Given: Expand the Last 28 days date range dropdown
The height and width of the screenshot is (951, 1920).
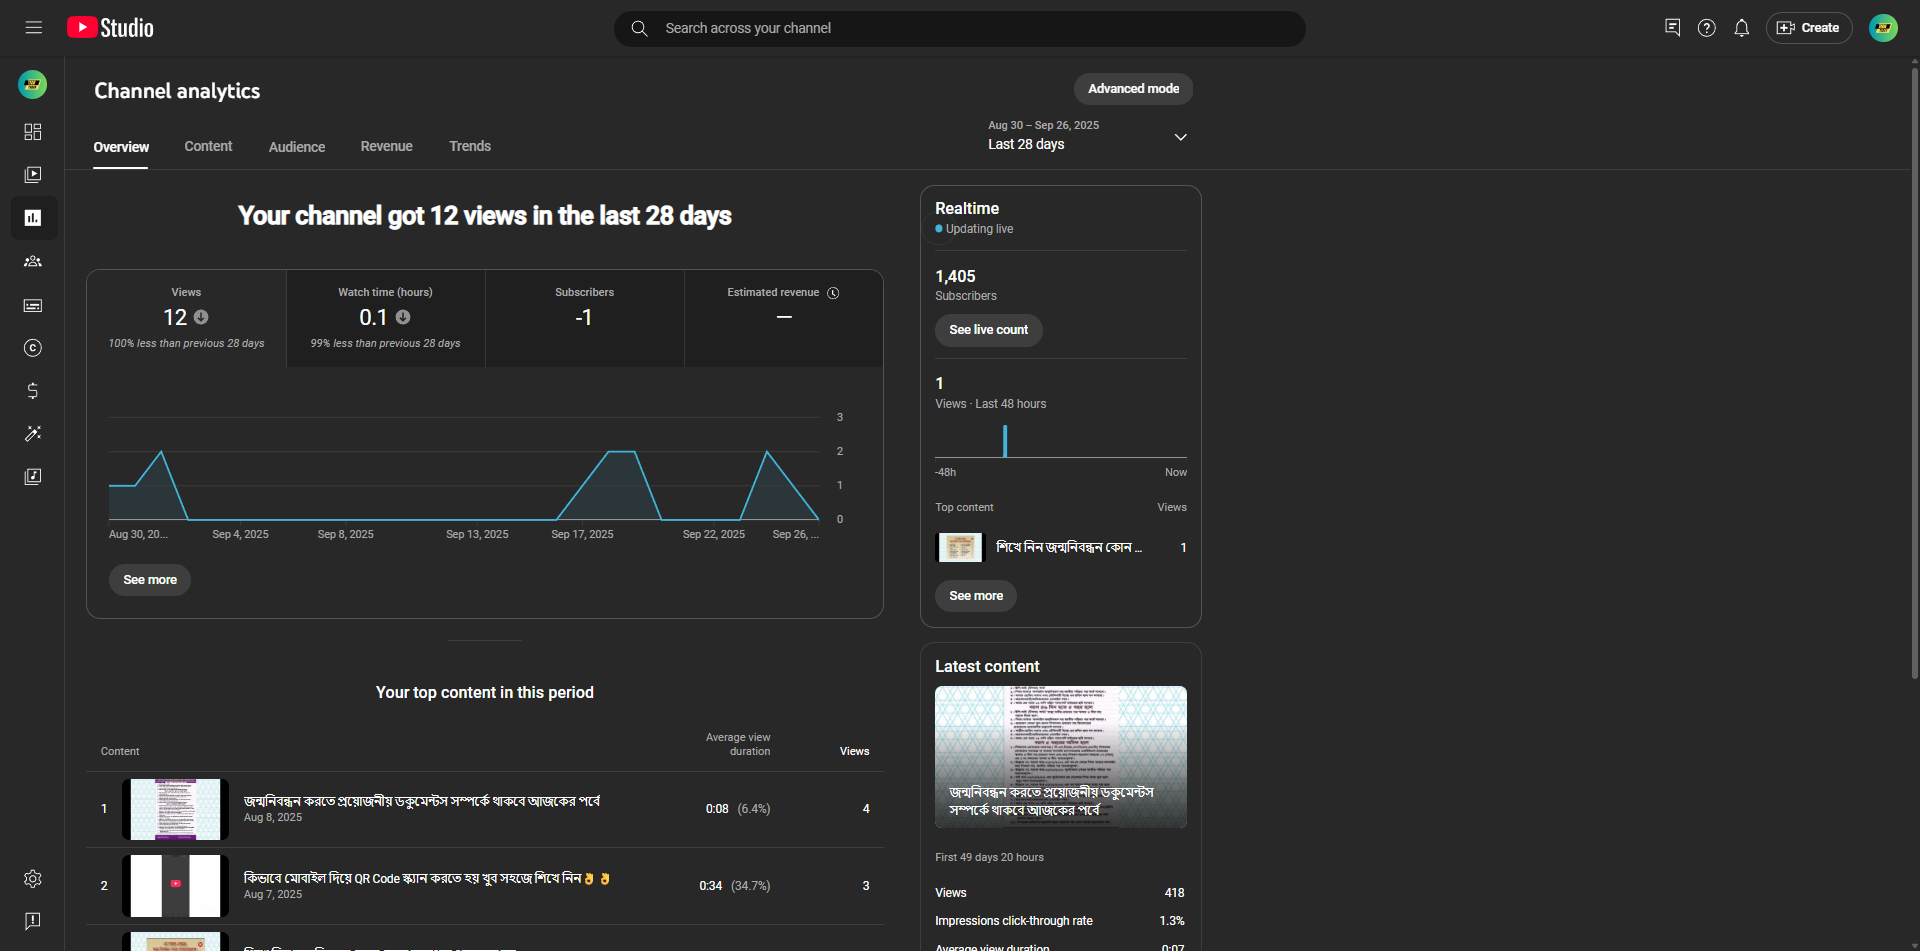Looking at the screenshot, I should (1087, 136).
